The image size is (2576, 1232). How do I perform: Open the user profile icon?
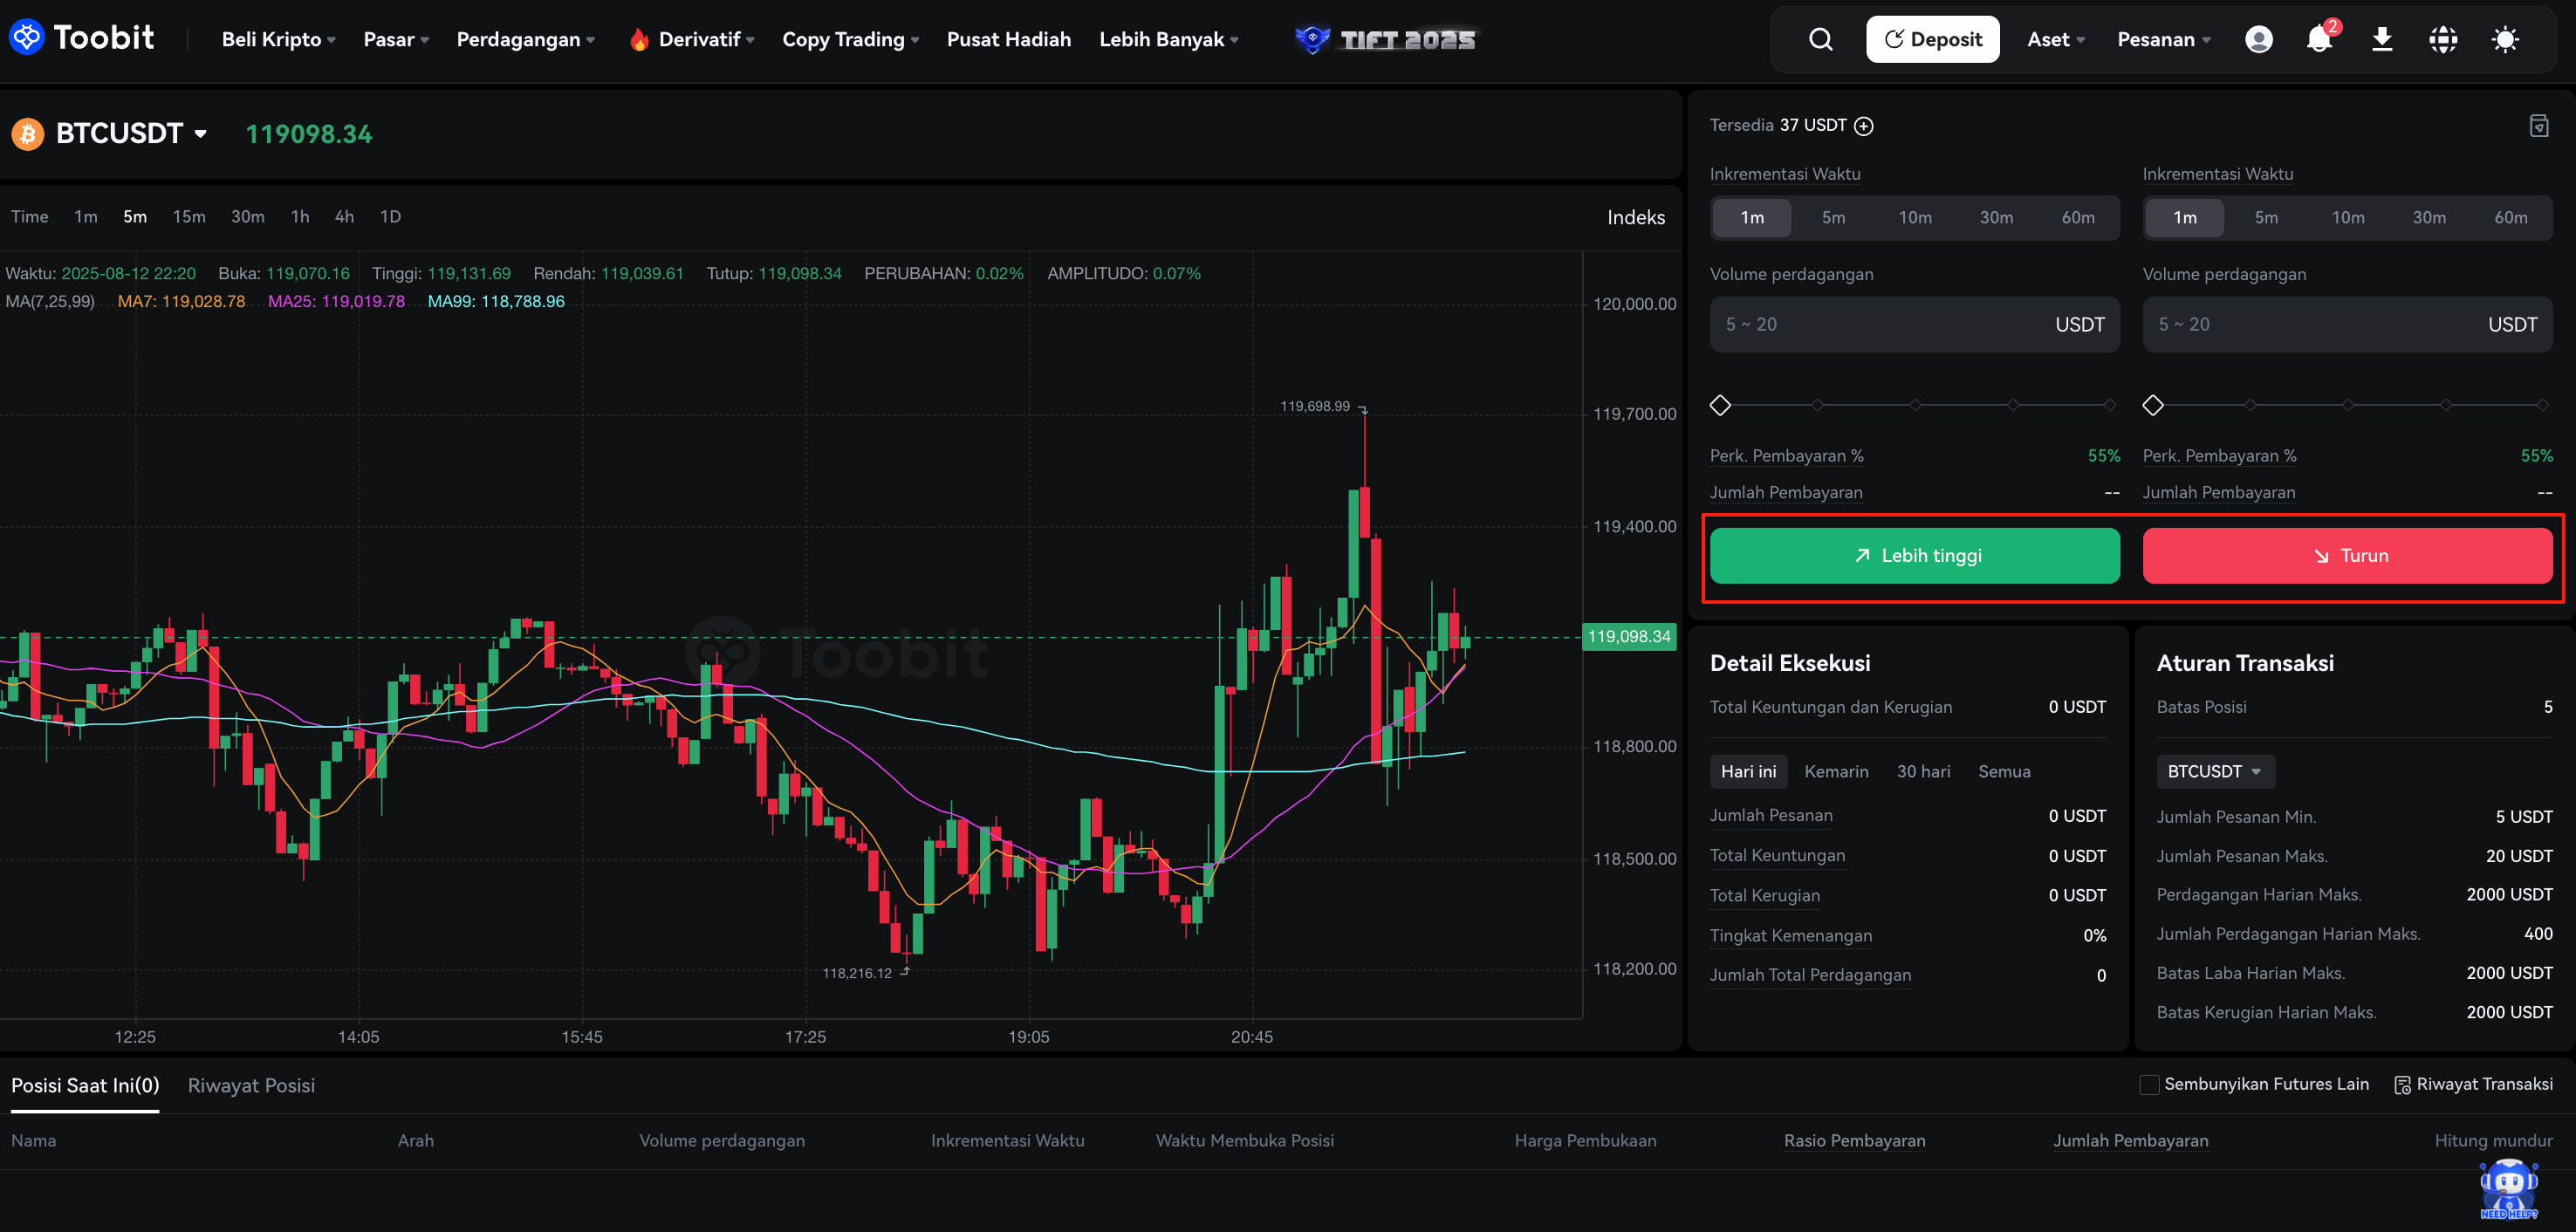(2258, 39)
